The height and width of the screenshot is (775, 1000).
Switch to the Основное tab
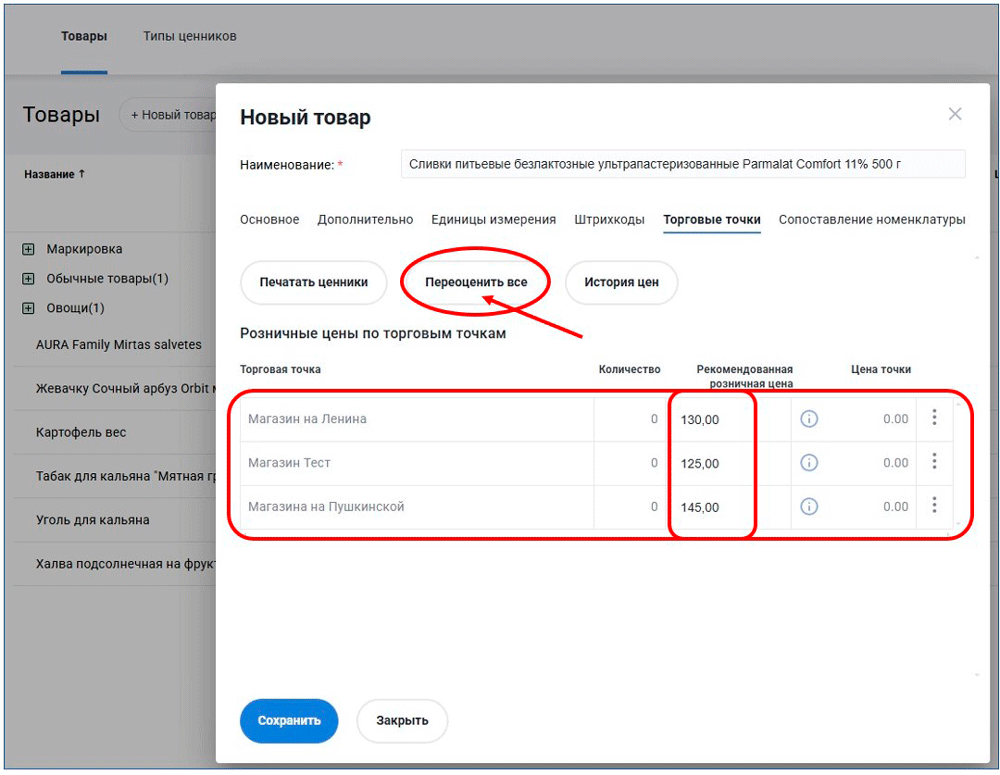click(269, 220)
